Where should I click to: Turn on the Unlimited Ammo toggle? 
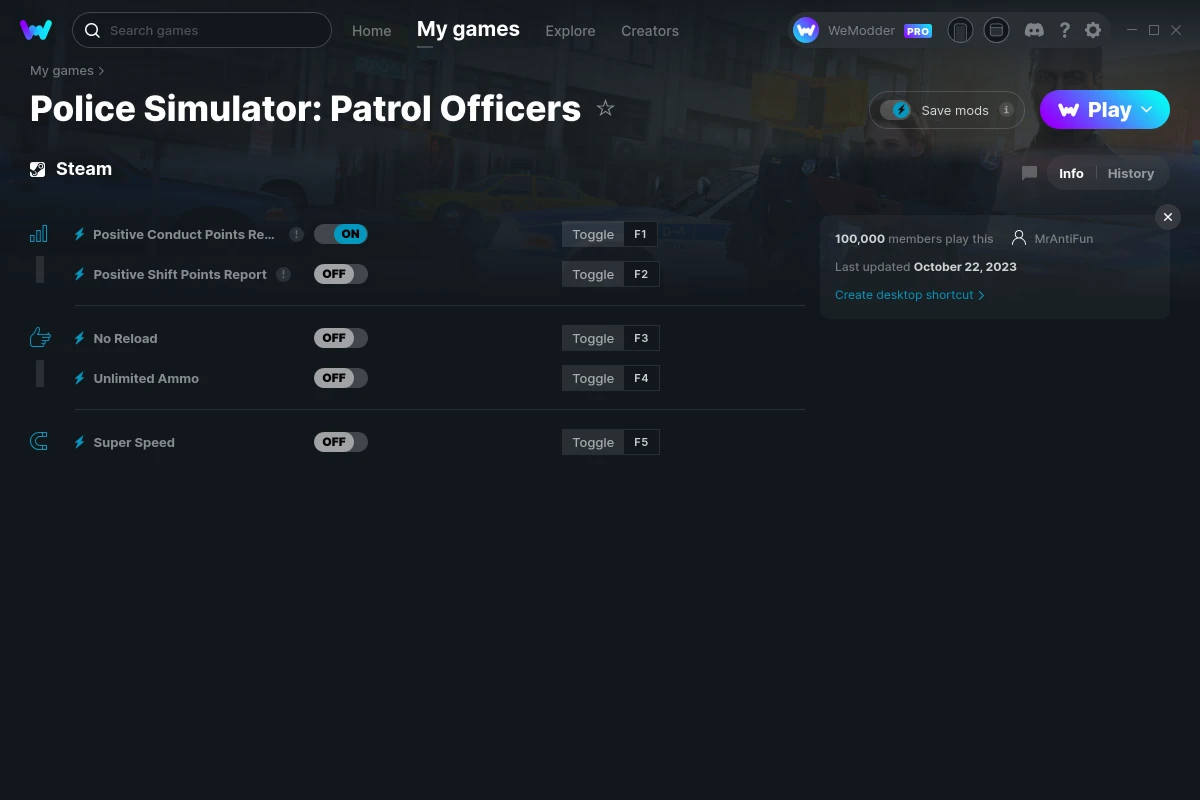pos(340,378)
